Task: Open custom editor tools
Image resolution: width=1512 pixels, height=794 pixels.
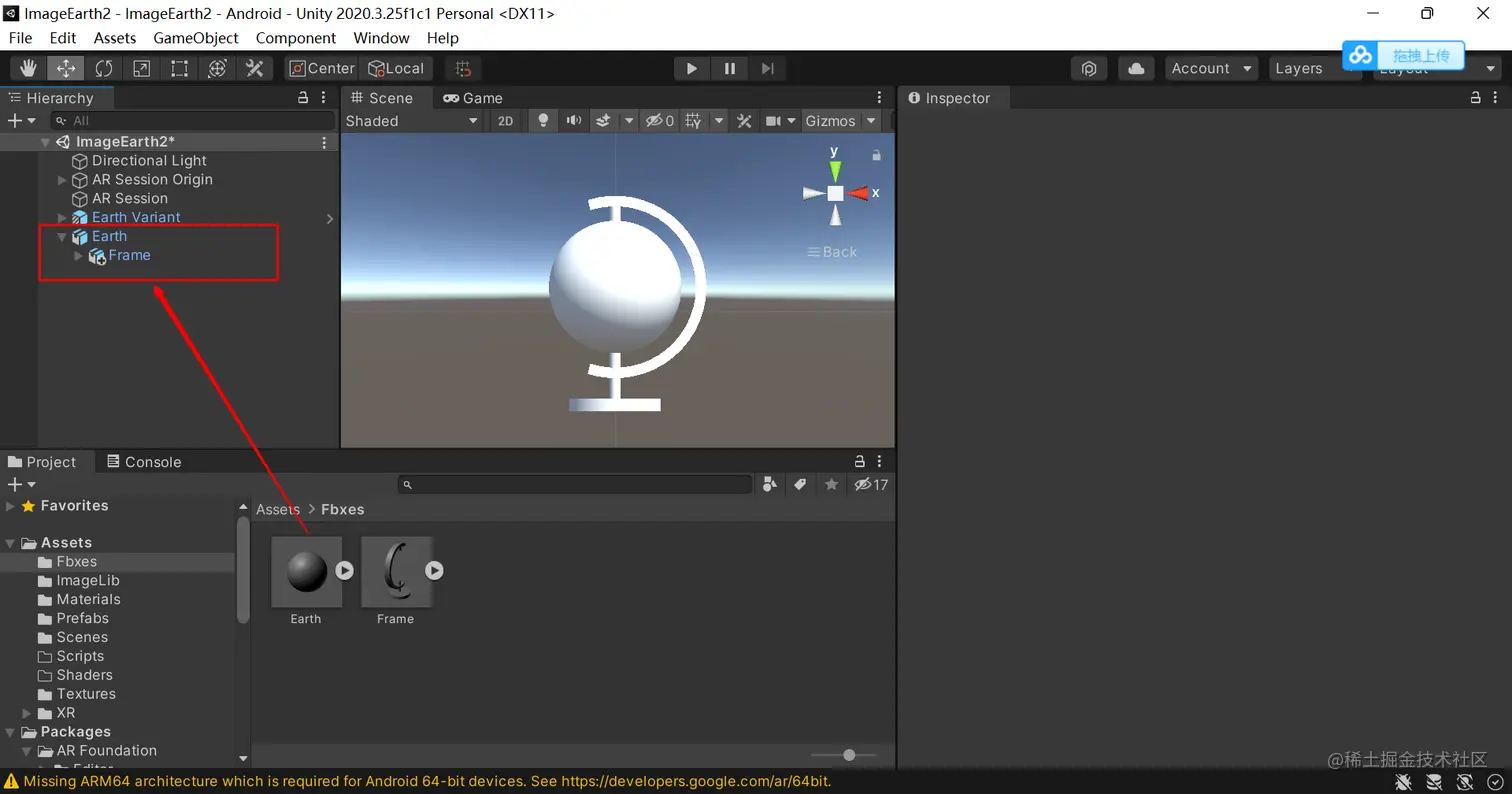Action: (255, 68)
